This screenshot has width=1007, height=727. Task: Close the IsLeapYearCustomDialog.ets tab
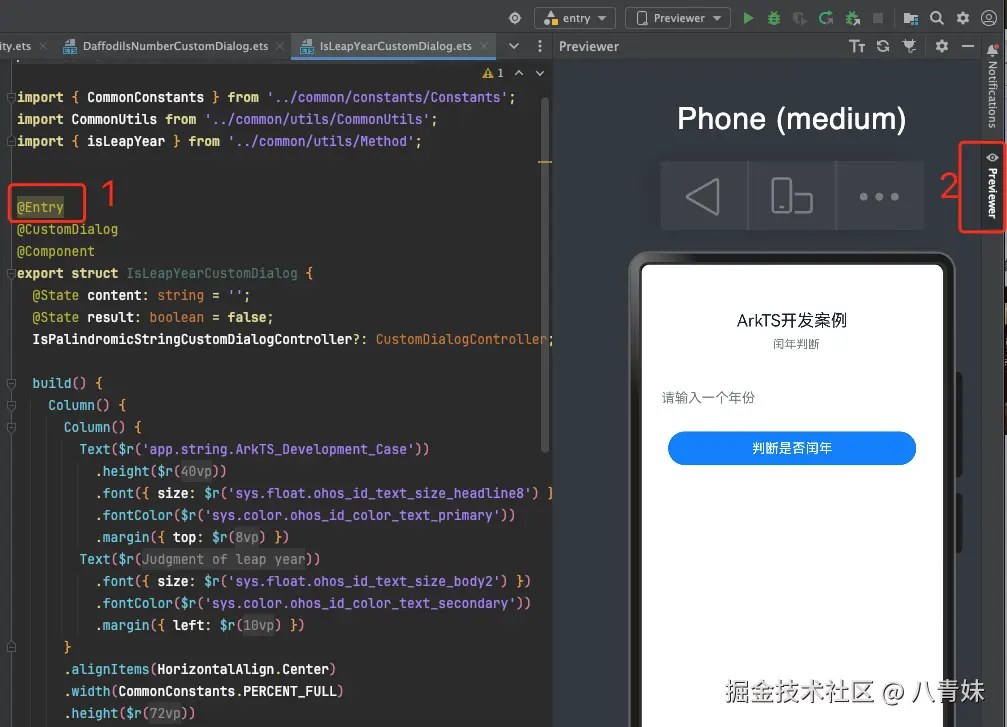484,46
